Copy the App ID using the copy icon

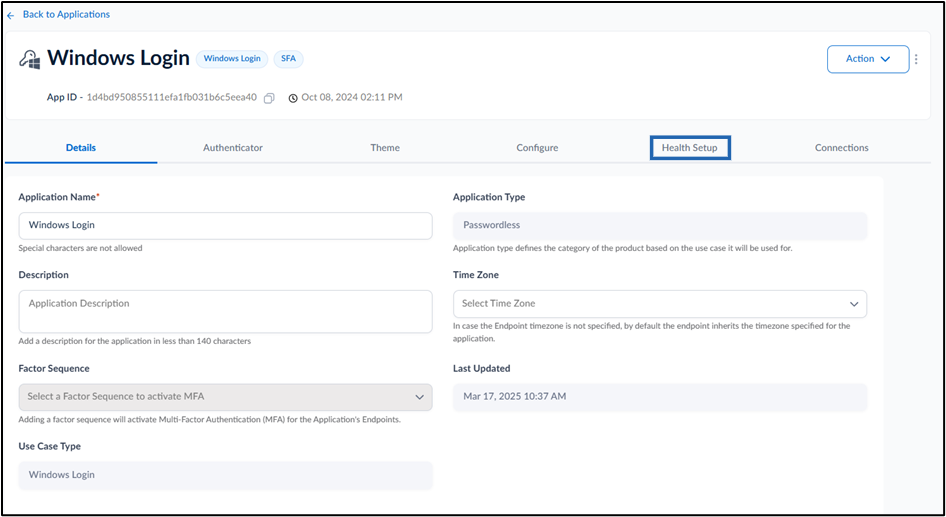coord(269,98)
